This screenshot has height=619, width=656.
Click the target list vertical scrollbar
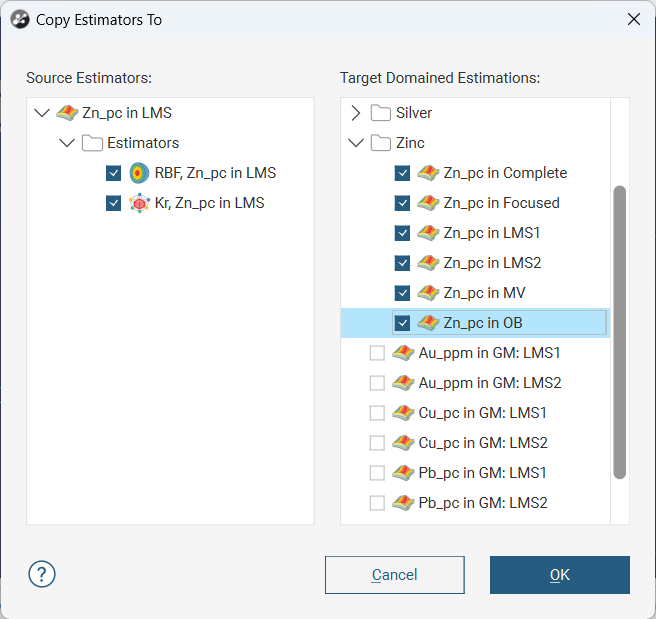620,330
